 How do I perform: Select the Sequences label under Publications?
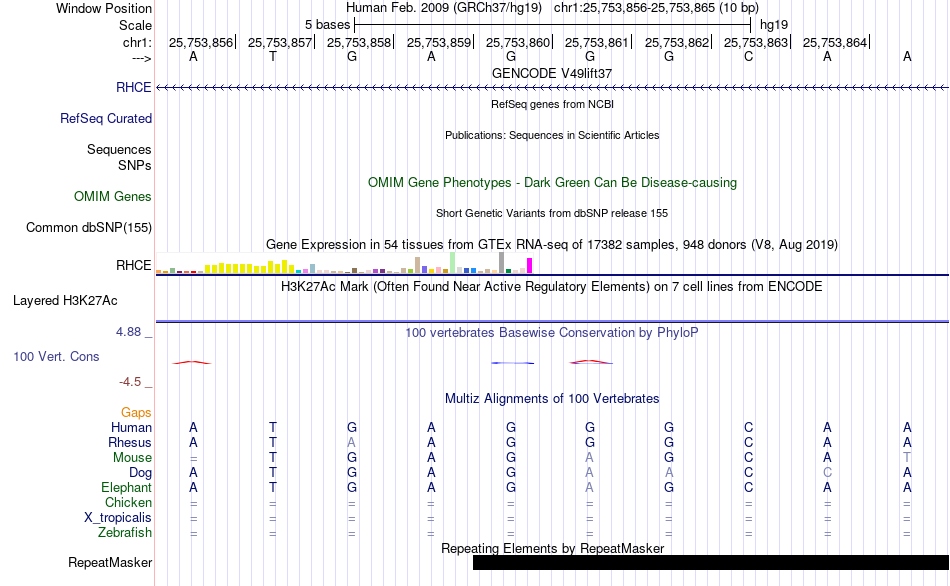(x=119, y=149)
